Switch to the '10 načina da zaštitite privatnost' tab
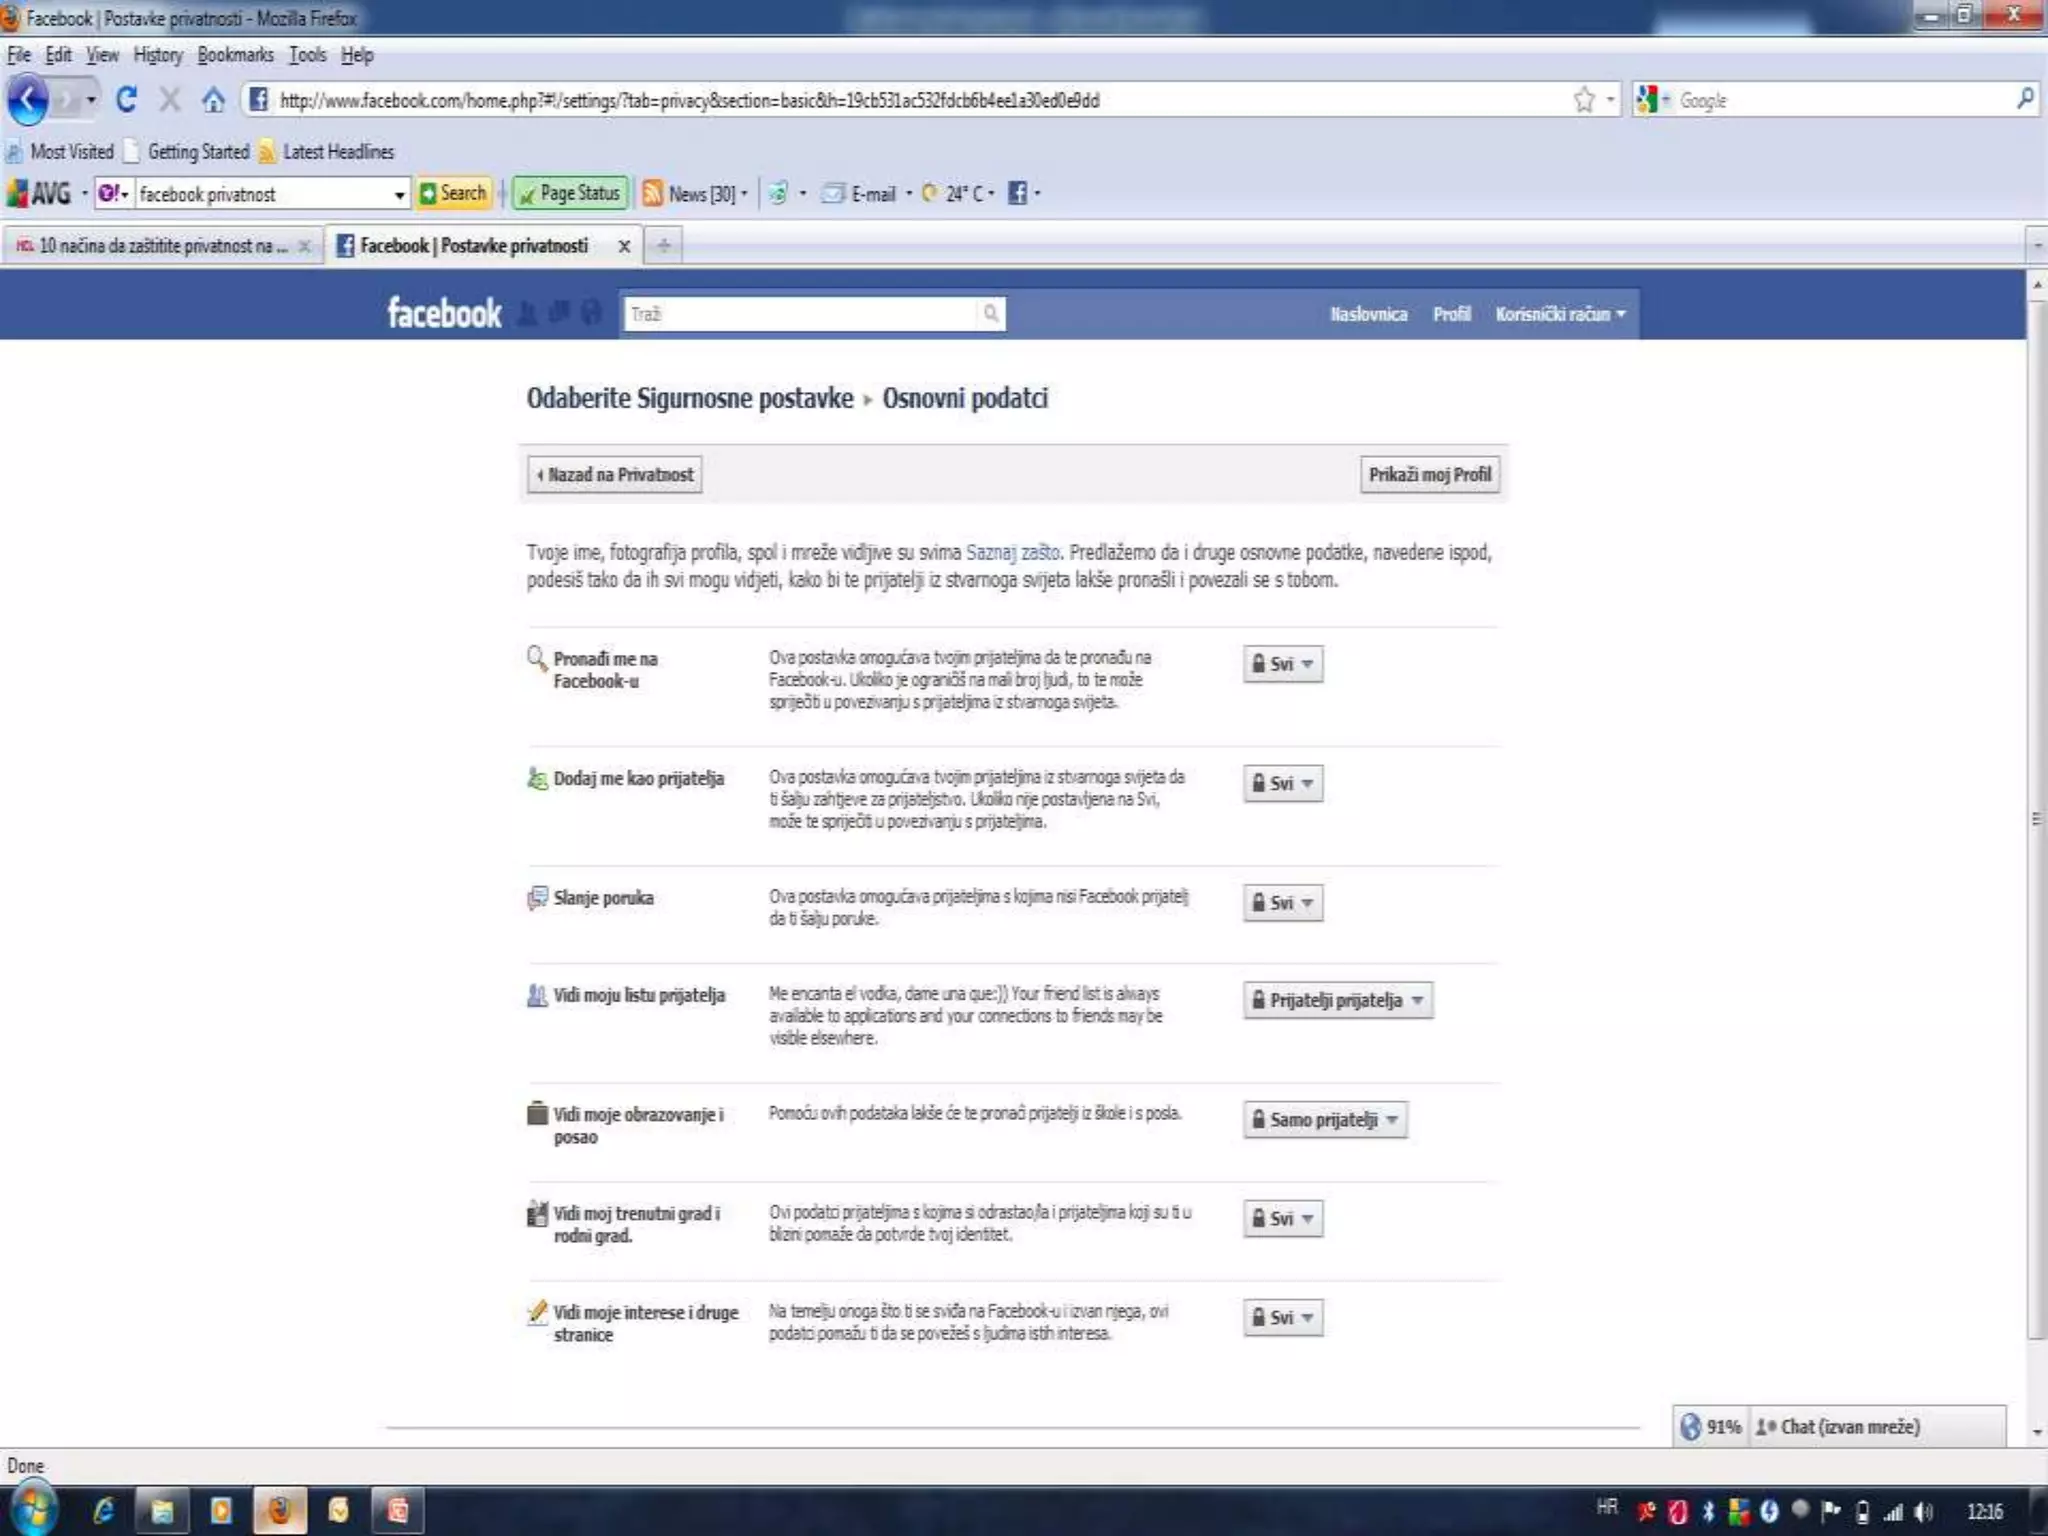The height and width of the screenshot is (1536, 2048). click(x=160, y=246)
